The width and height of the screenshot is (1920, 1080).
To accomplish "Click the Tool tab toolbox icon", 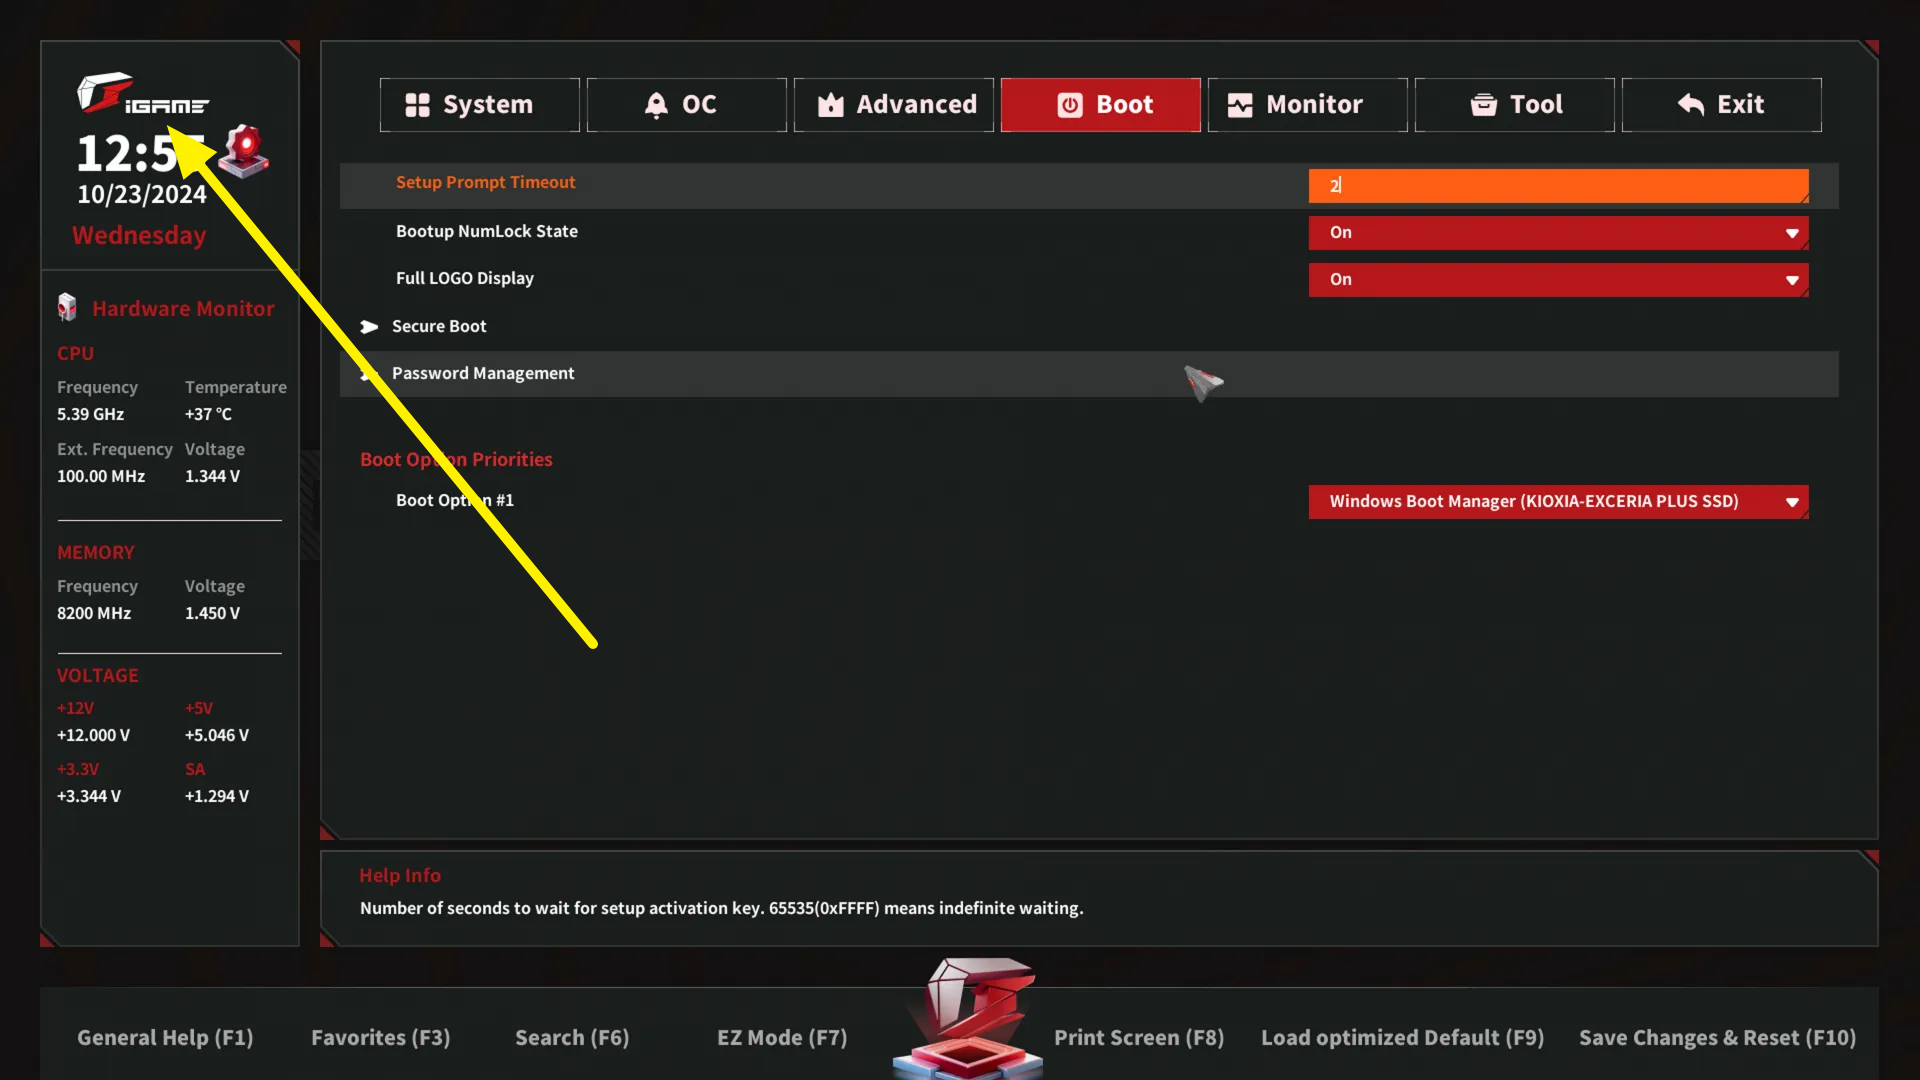I will (x=1484, y=105).
